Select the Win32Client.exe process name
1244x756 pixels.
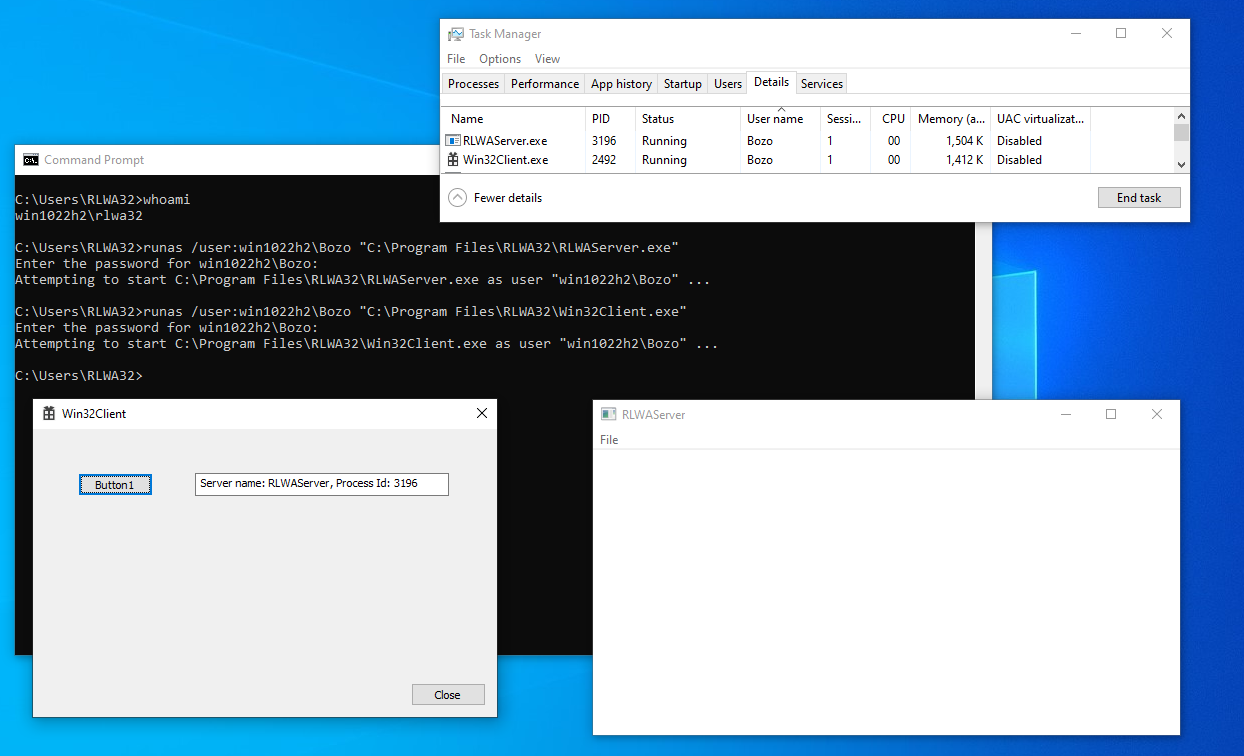[505, 160]
